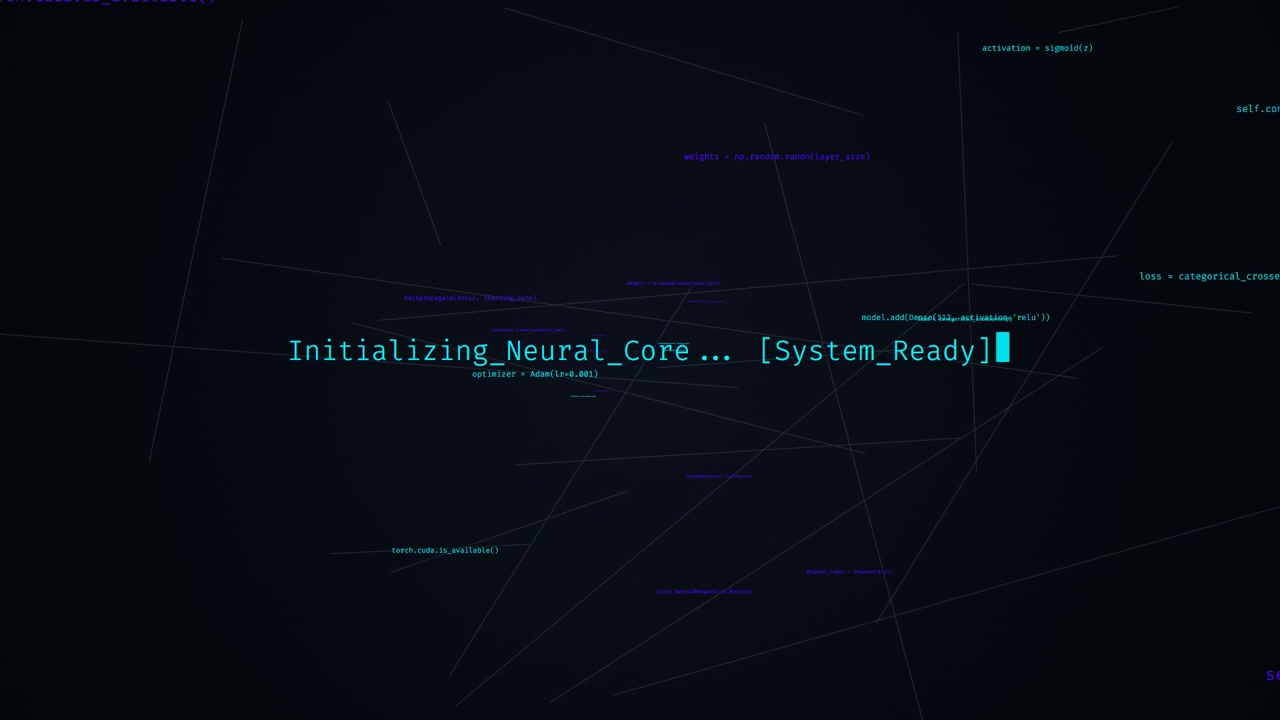Screen dimensions: 1280x720
Task: Click weights = np.random.randn(layer_size) code
Action: [x=777, y=157]
